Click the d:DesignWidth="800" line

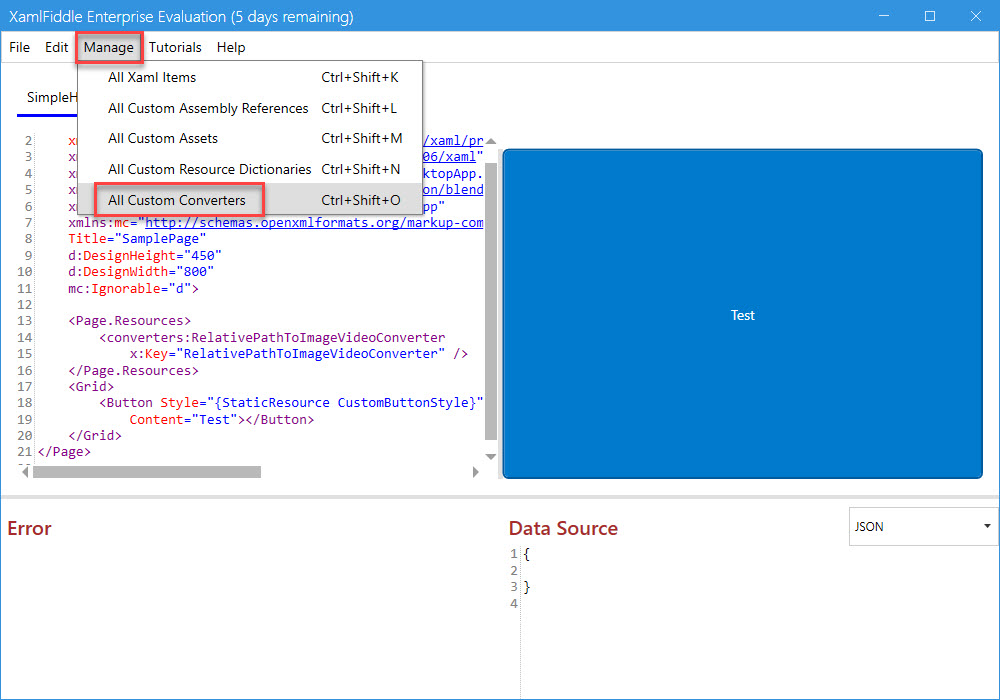(x=141, y=272)
